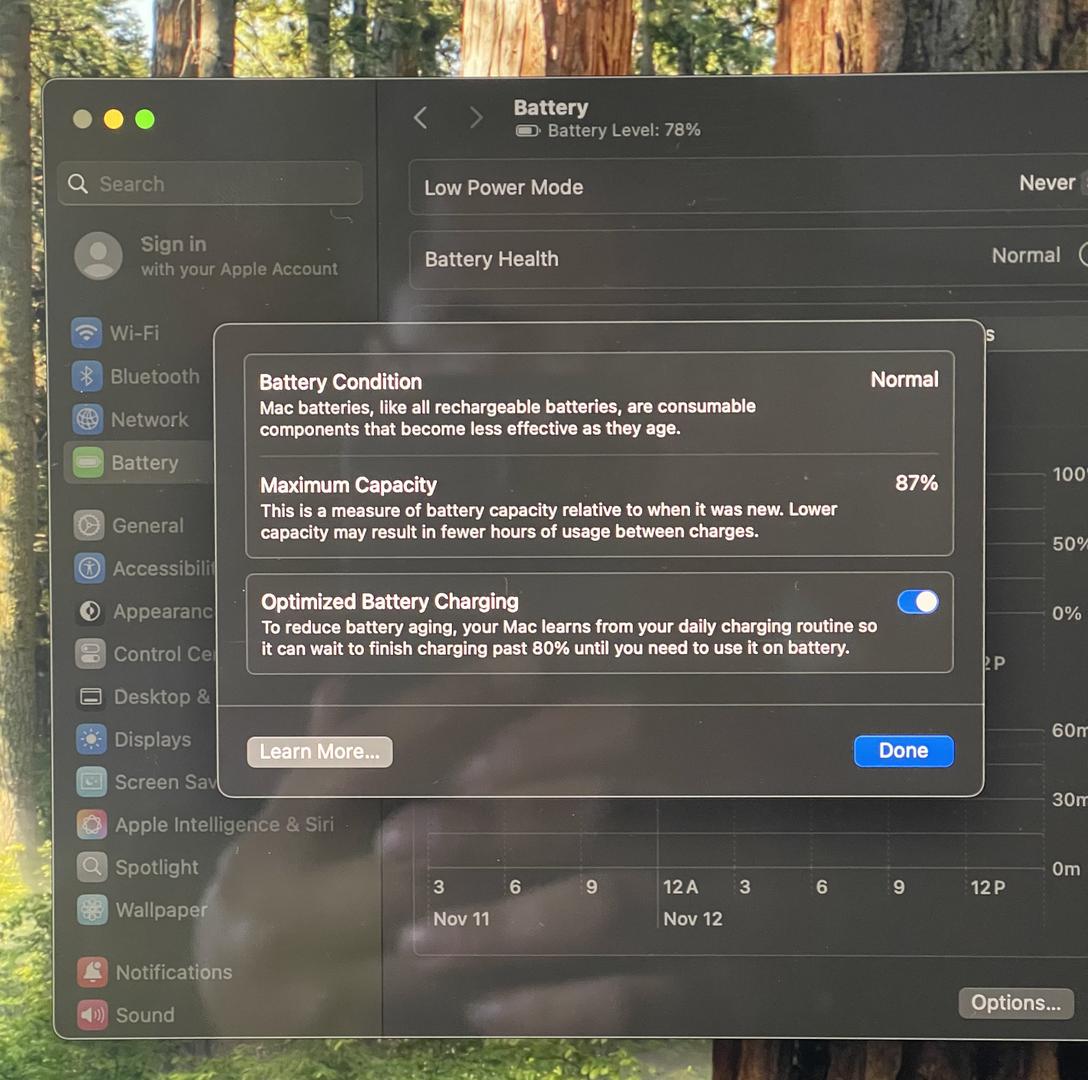
Task: Click the Search input field
Action: click(x=210, y=184)
